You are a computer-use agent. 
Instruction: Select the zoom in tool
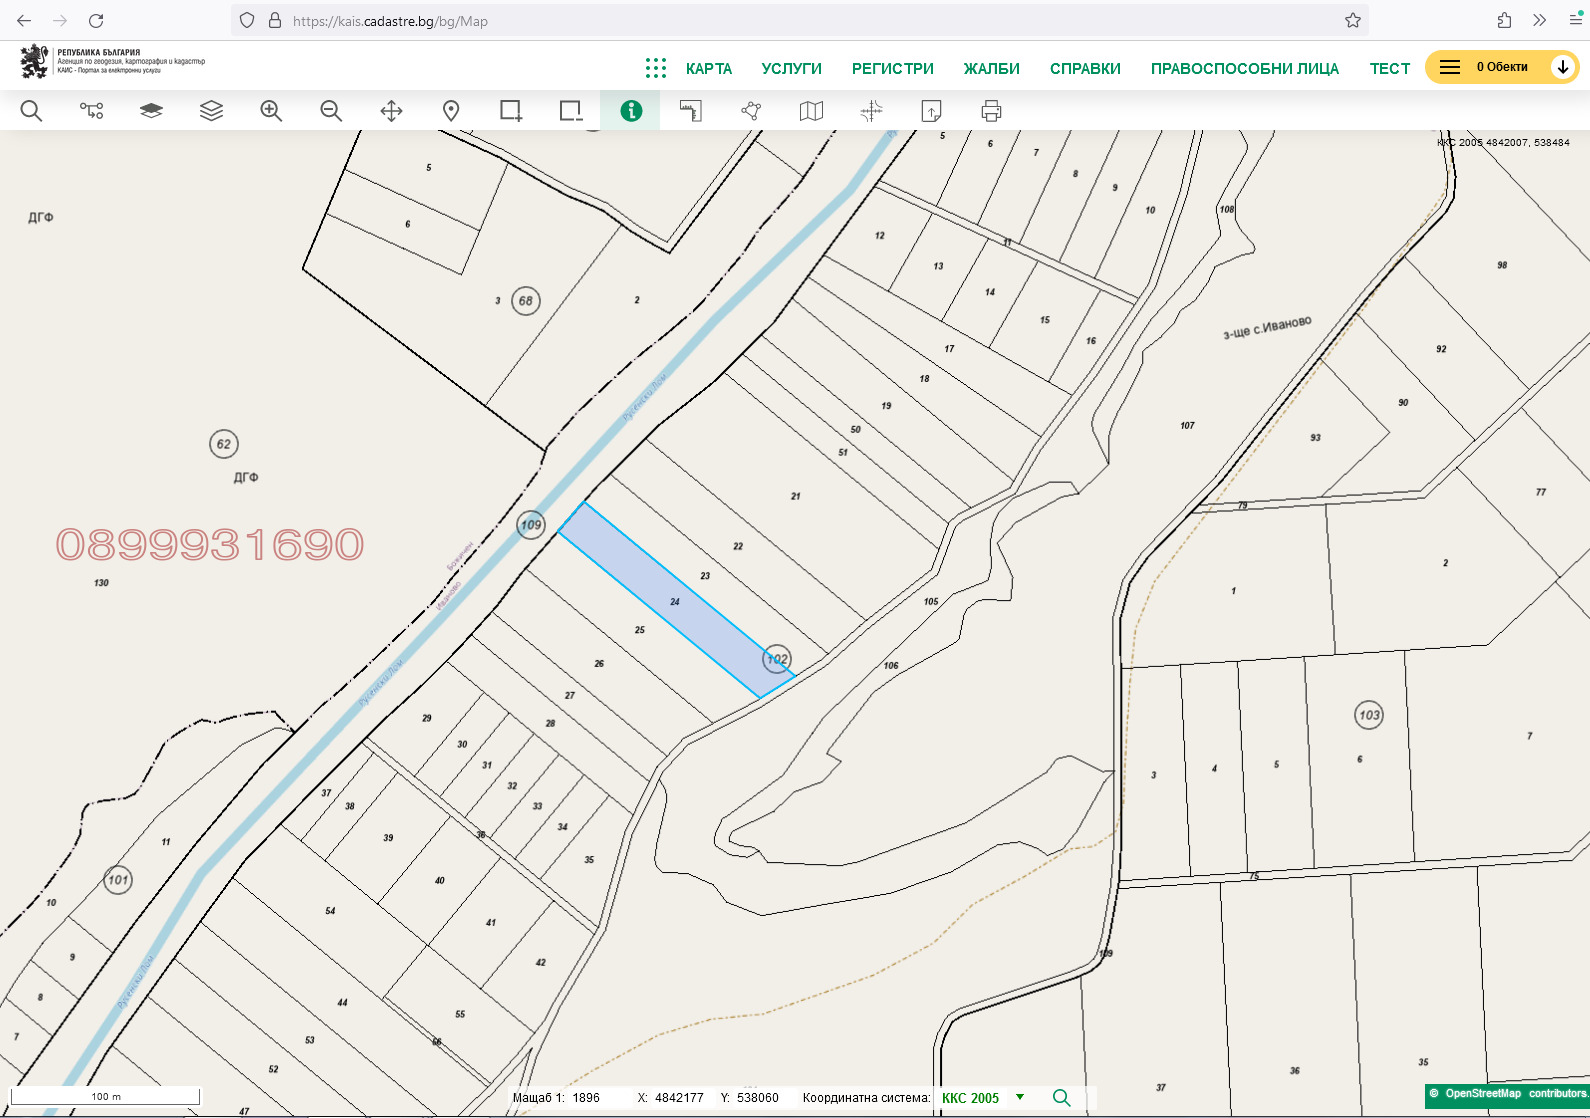[x=271, y=111]
